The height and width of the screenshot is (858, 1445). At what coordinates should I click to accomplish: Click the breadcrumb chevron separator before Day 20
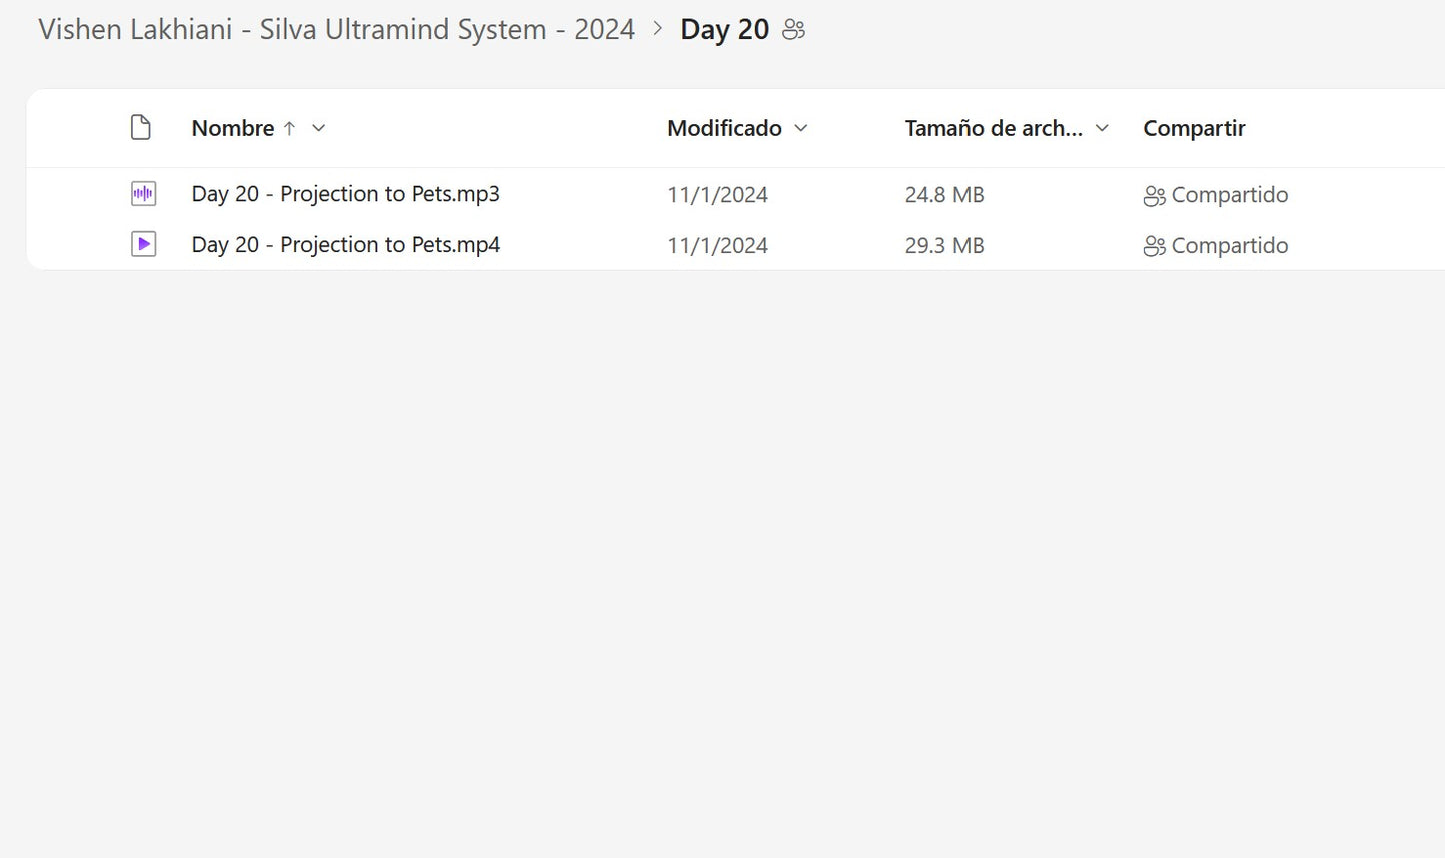(657, 29)
